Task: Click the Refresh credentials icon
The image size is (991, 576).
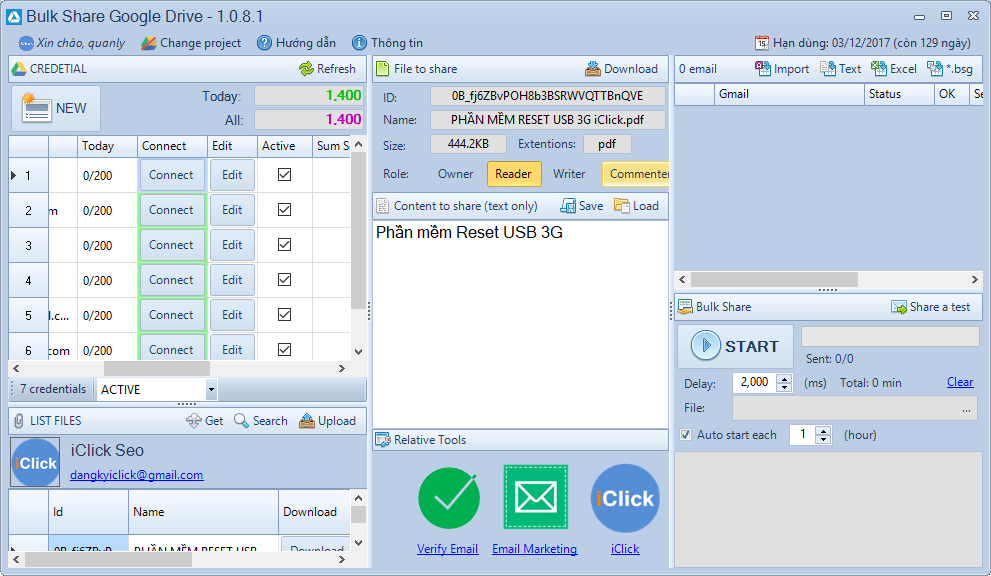Action: click(307, 69)
